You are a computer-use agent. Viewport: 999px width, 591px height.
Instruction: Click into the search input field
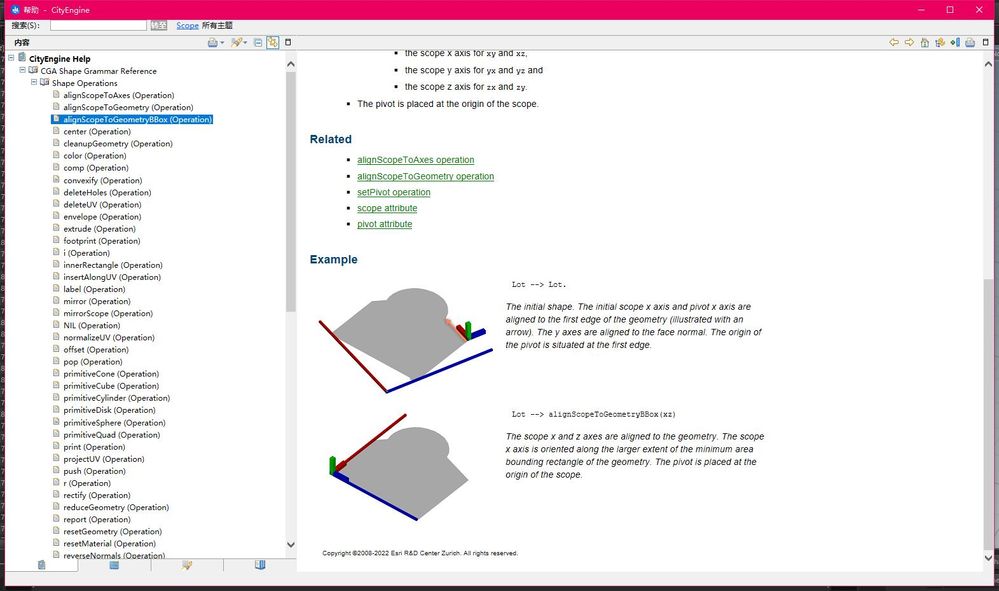[x=99, y=25]
